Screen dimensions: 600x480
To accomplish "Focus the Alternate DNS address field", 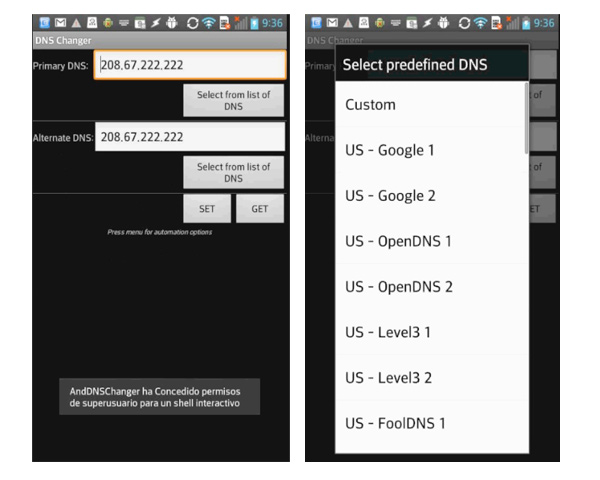I will [190, 137].
